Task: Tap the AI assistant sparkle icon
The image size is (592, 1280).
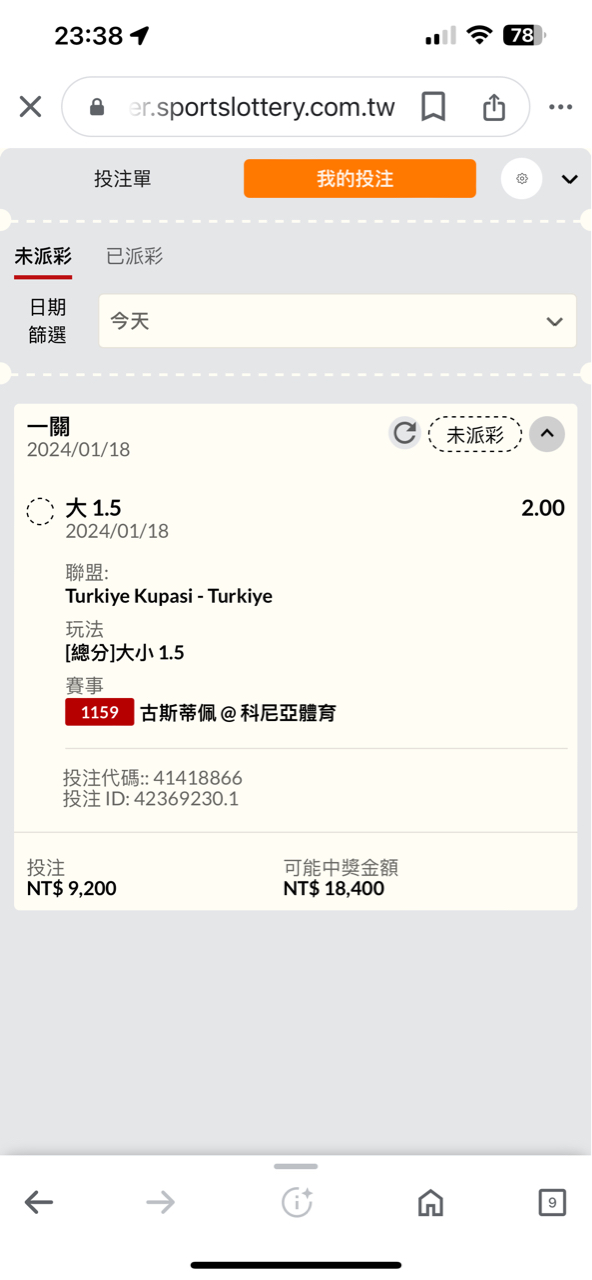Action: [297, 1202]
